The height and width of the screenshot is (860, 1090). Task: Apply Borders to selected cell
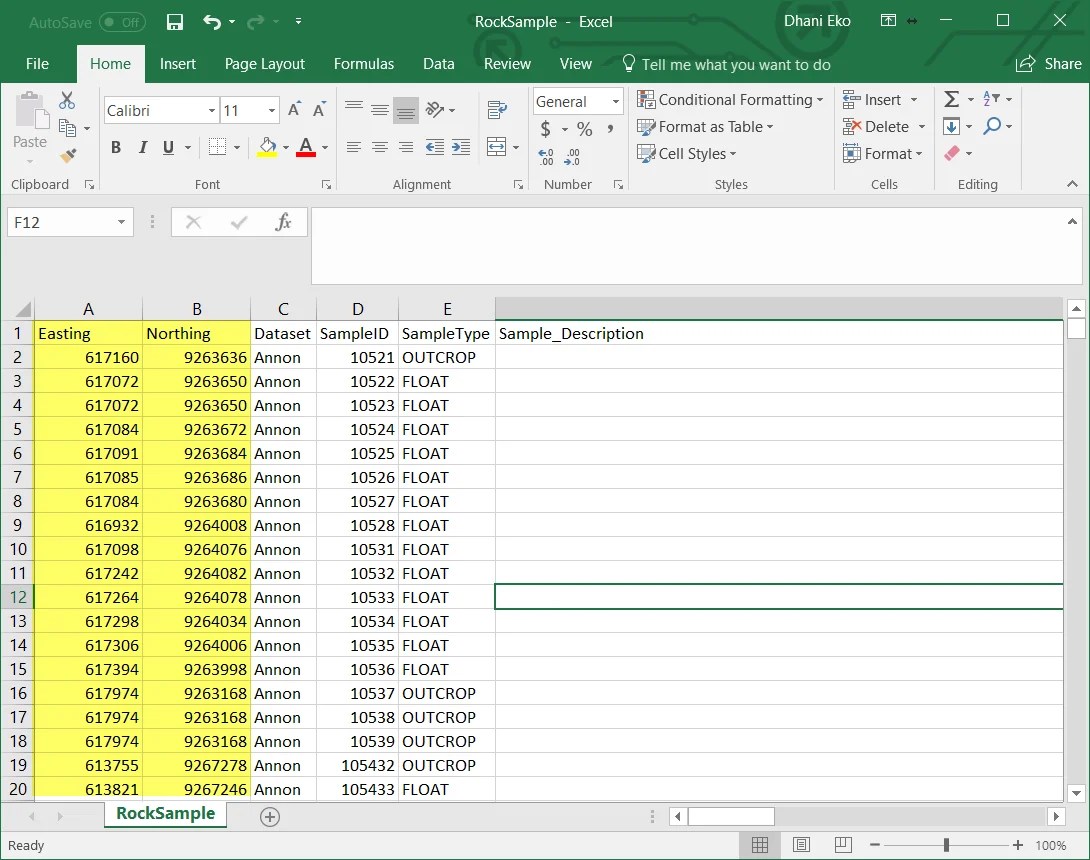click(218, 147)
